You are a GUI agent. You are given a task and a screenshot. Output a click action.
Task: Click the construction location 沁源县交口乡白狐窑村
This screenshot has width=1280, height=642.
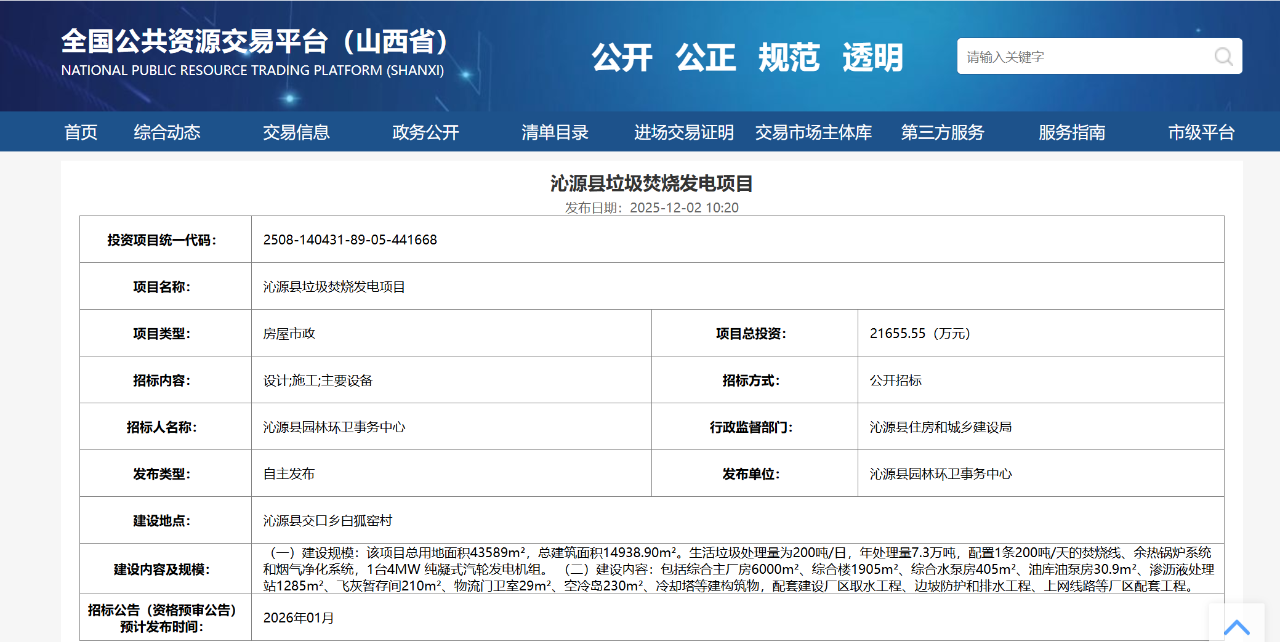click(327, 521)
